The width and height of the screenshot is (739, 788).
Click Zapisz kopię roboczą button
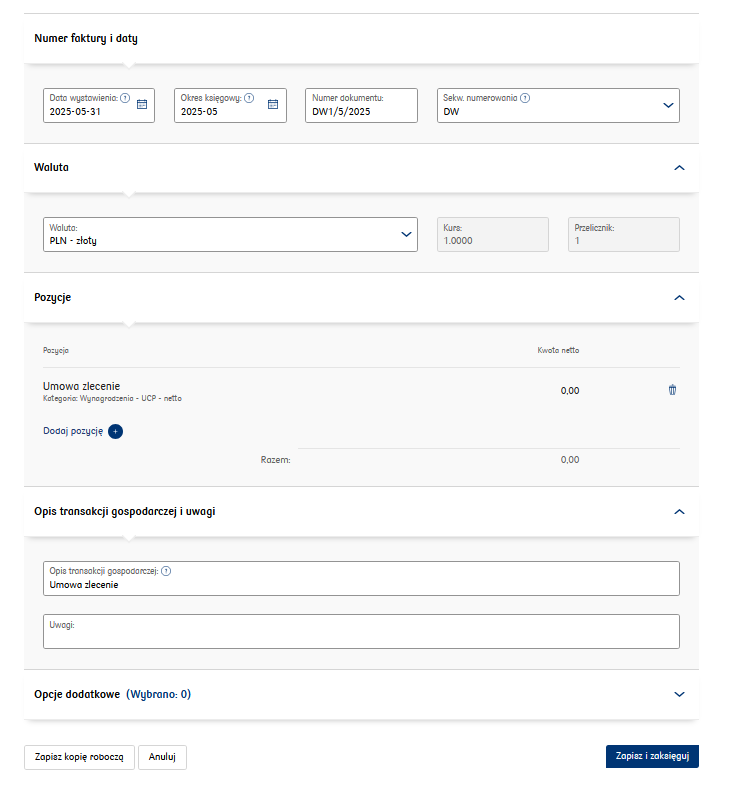(x=79, y=757)
